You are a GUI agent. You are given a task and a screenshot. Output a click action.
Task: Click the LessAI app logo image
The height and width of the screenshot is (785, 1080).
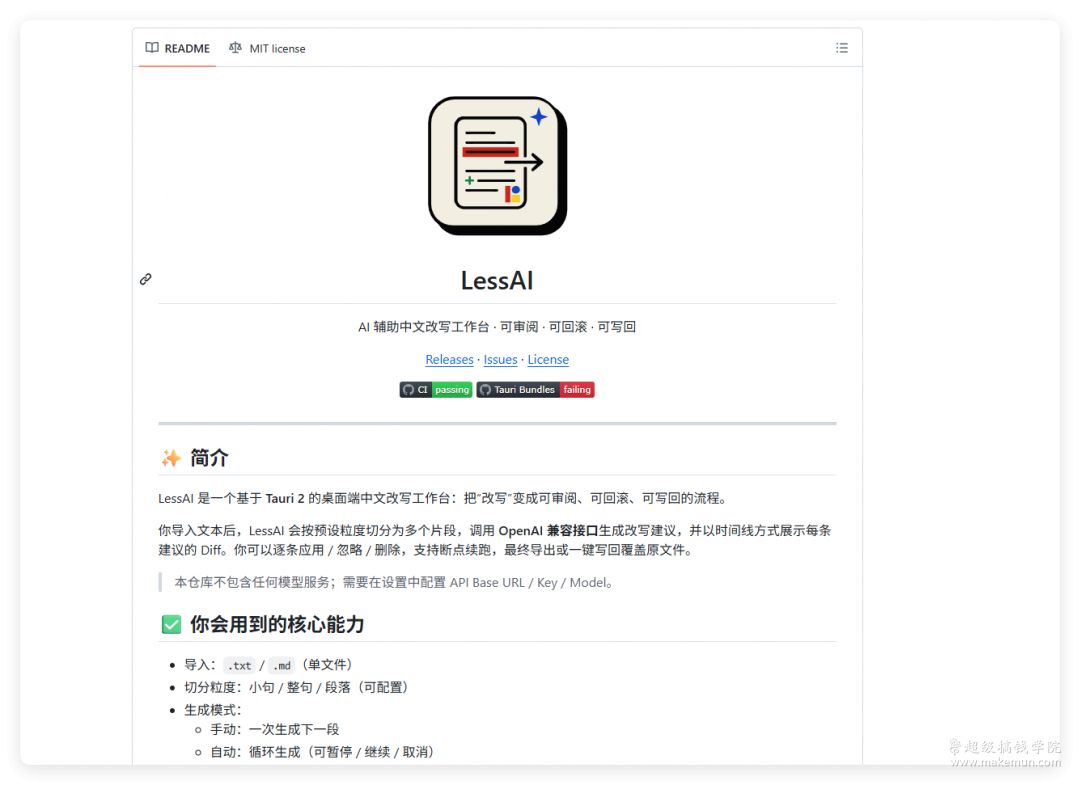[x=497, y=166]
